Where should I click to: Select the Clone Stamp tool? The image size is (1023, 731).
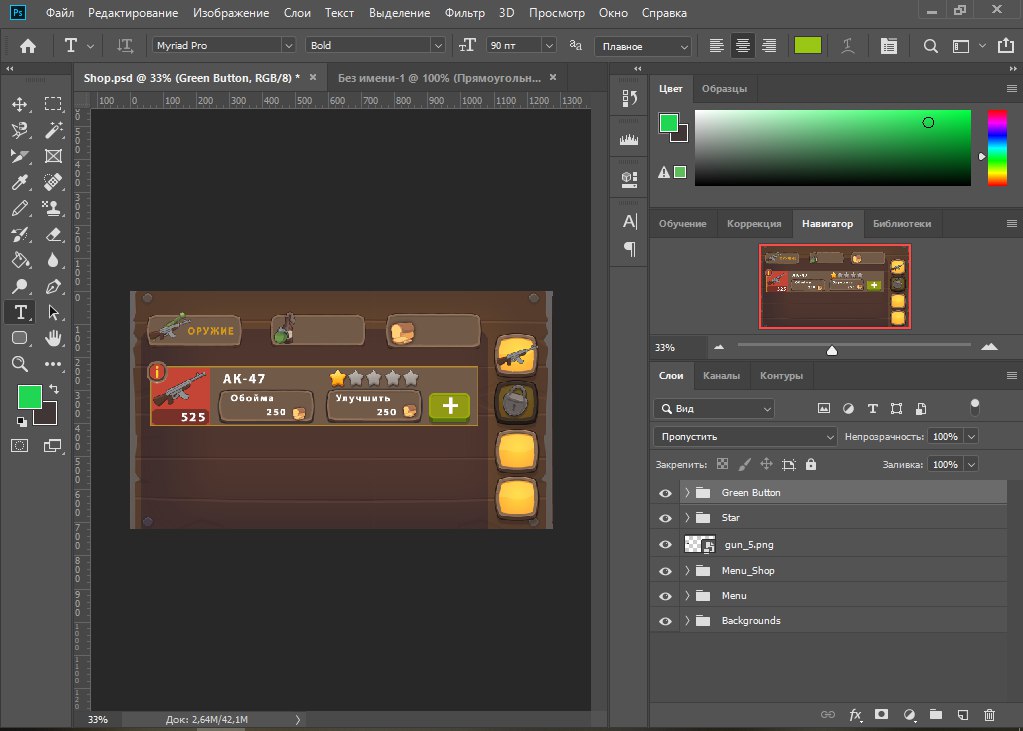[x=53, y=208]
